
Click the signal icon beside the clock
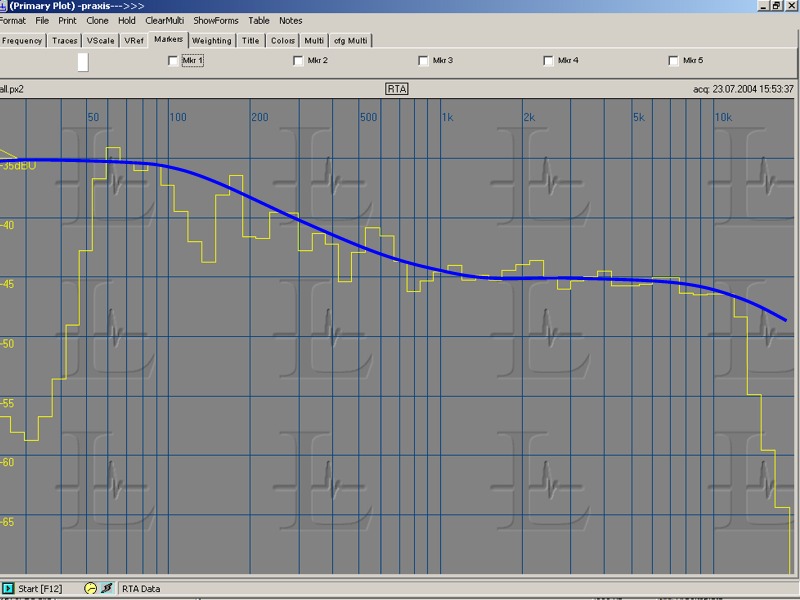click(106, 589)
